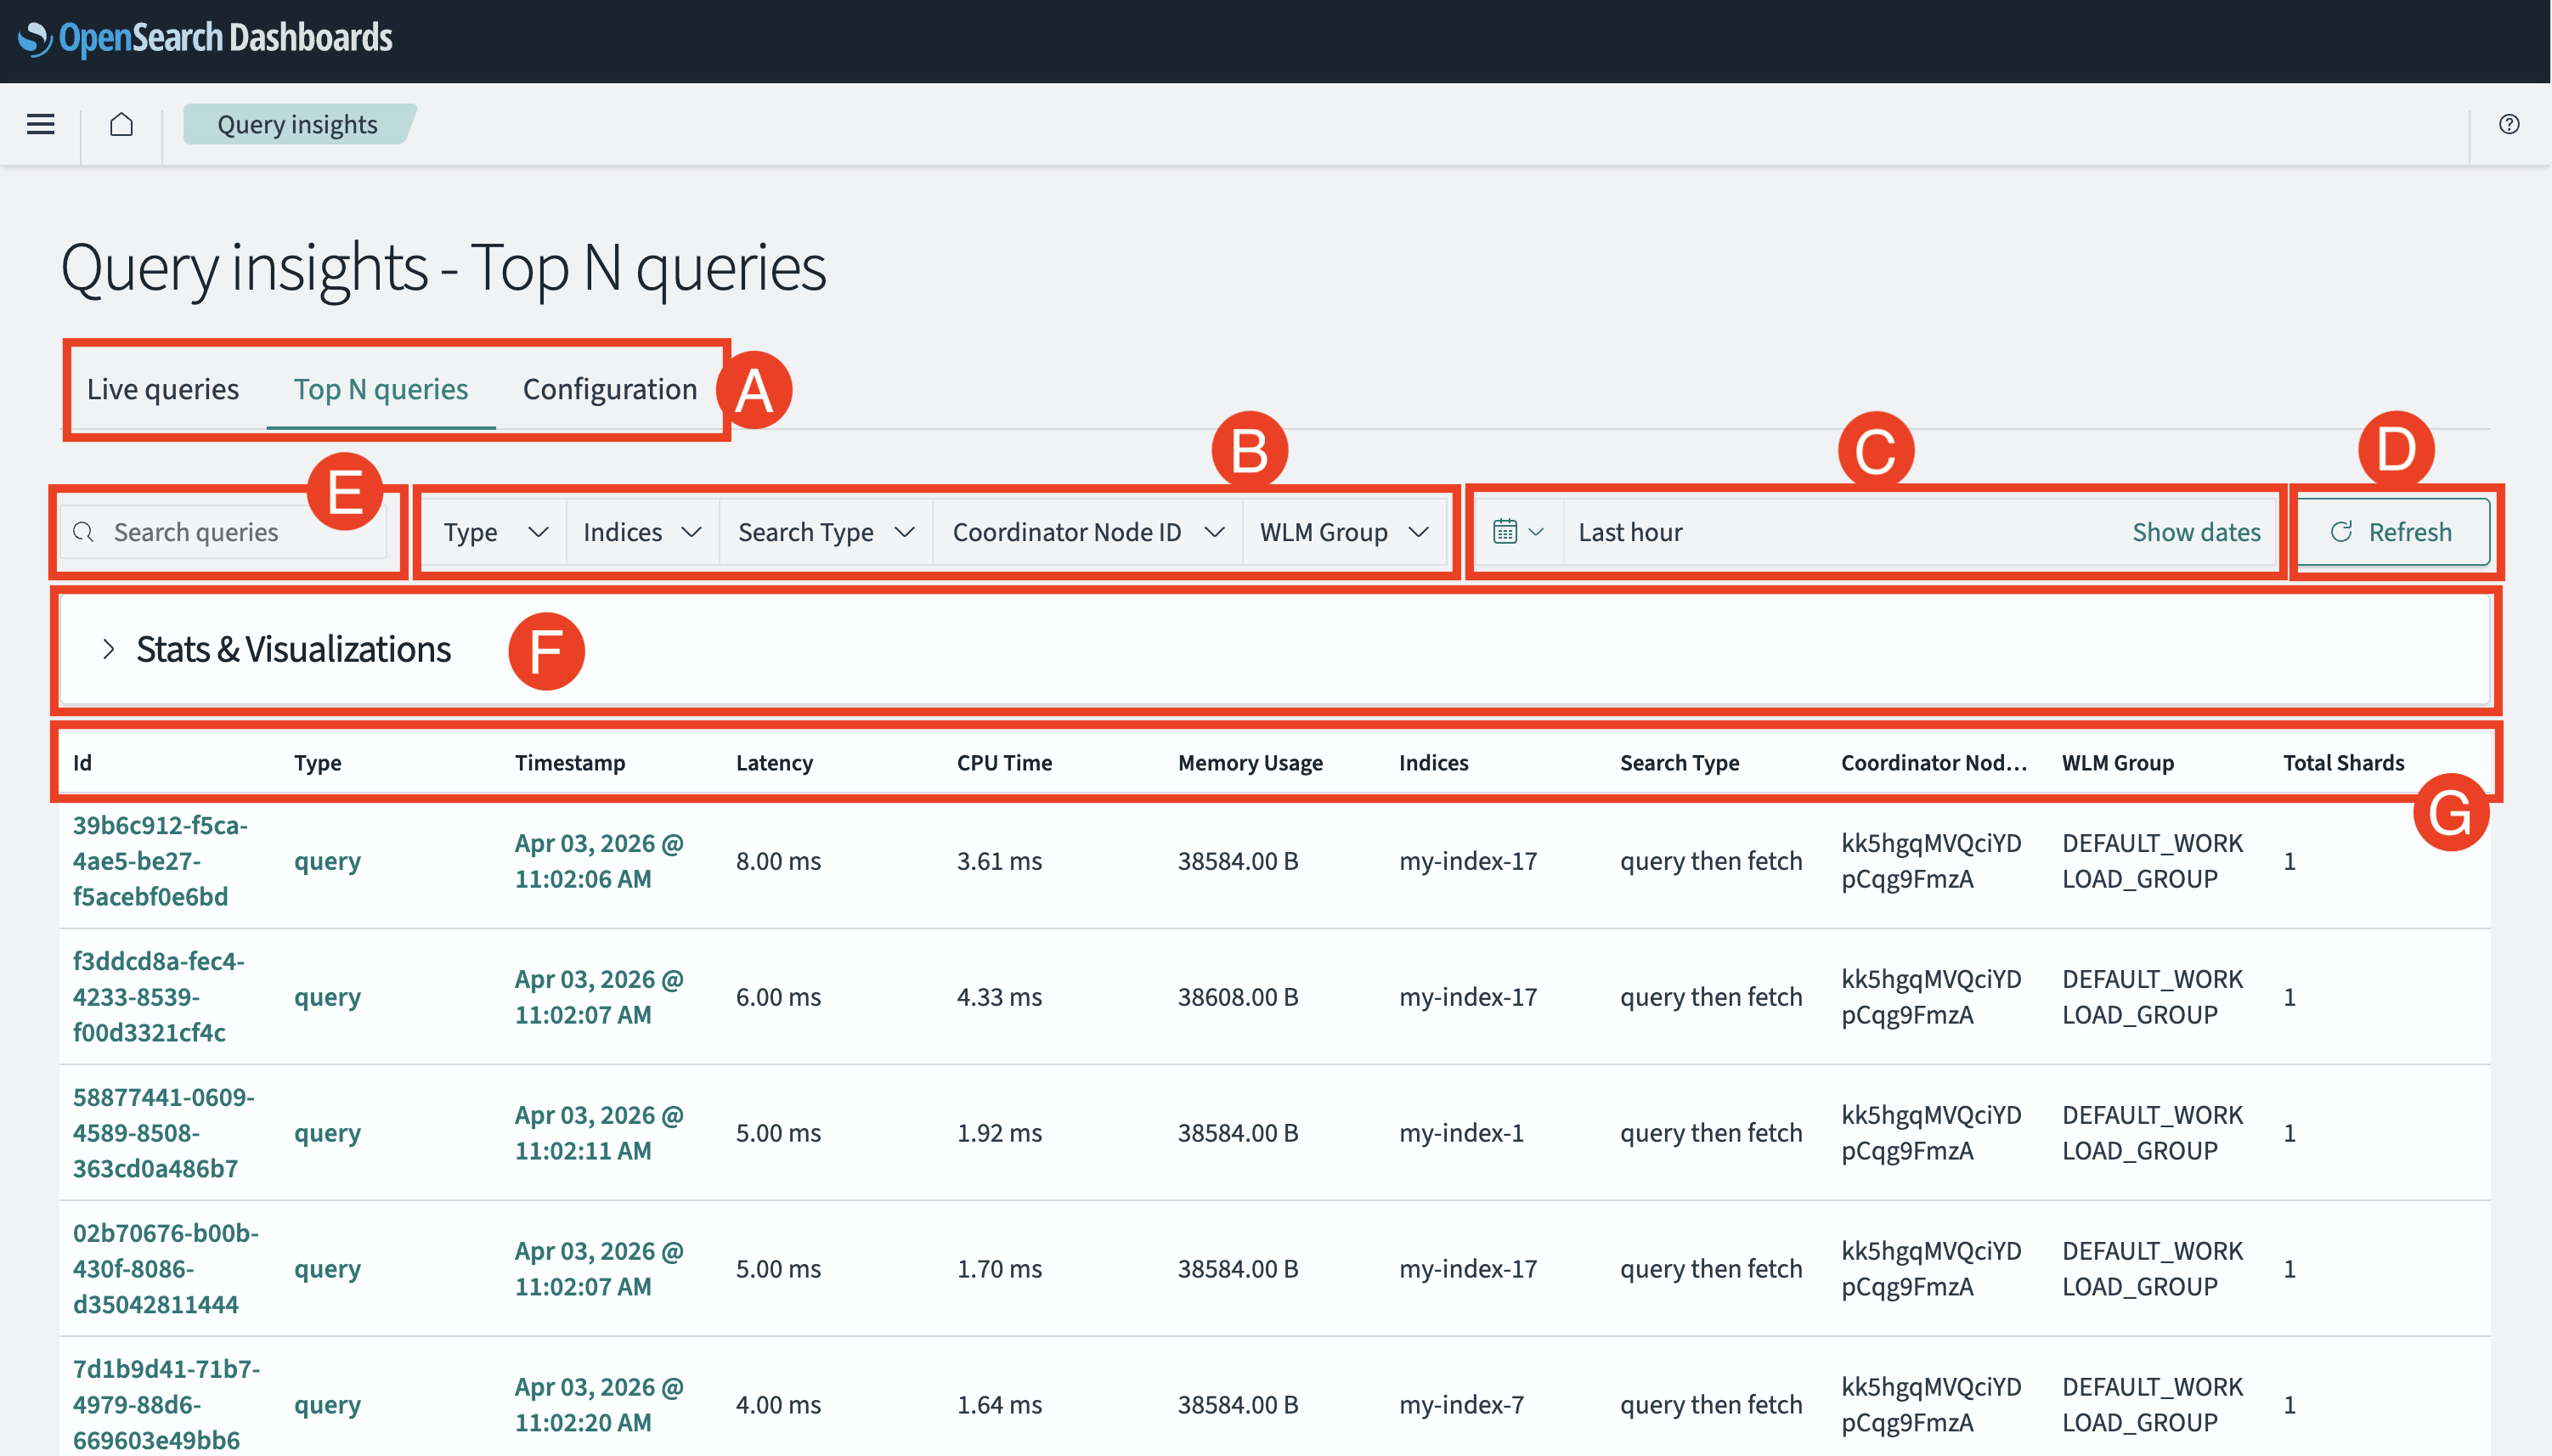Open the Search Type filter dropdown
2552x1456 pixels.
(x=826, y=532)
